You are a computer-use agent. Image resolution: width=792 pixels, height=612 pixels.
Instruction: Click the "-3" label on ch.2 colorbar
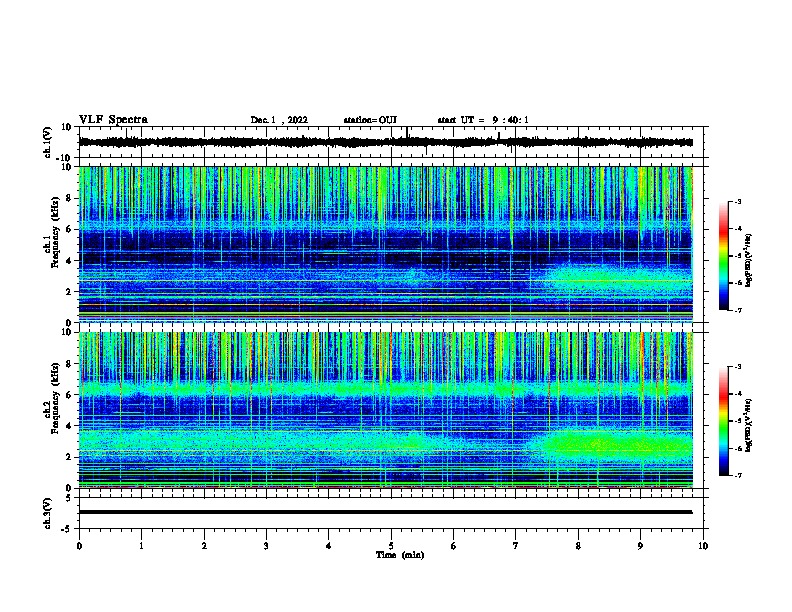click(737, 367)
